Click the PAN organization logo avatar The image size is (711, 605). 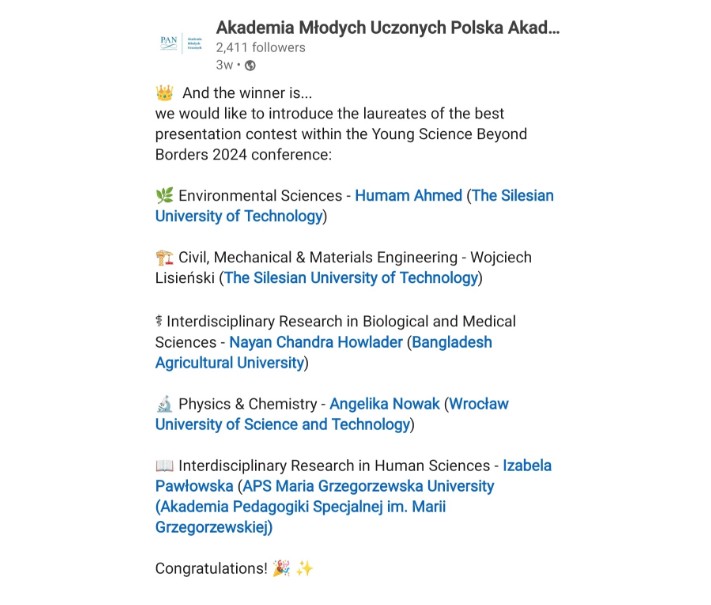click(181, 44)
